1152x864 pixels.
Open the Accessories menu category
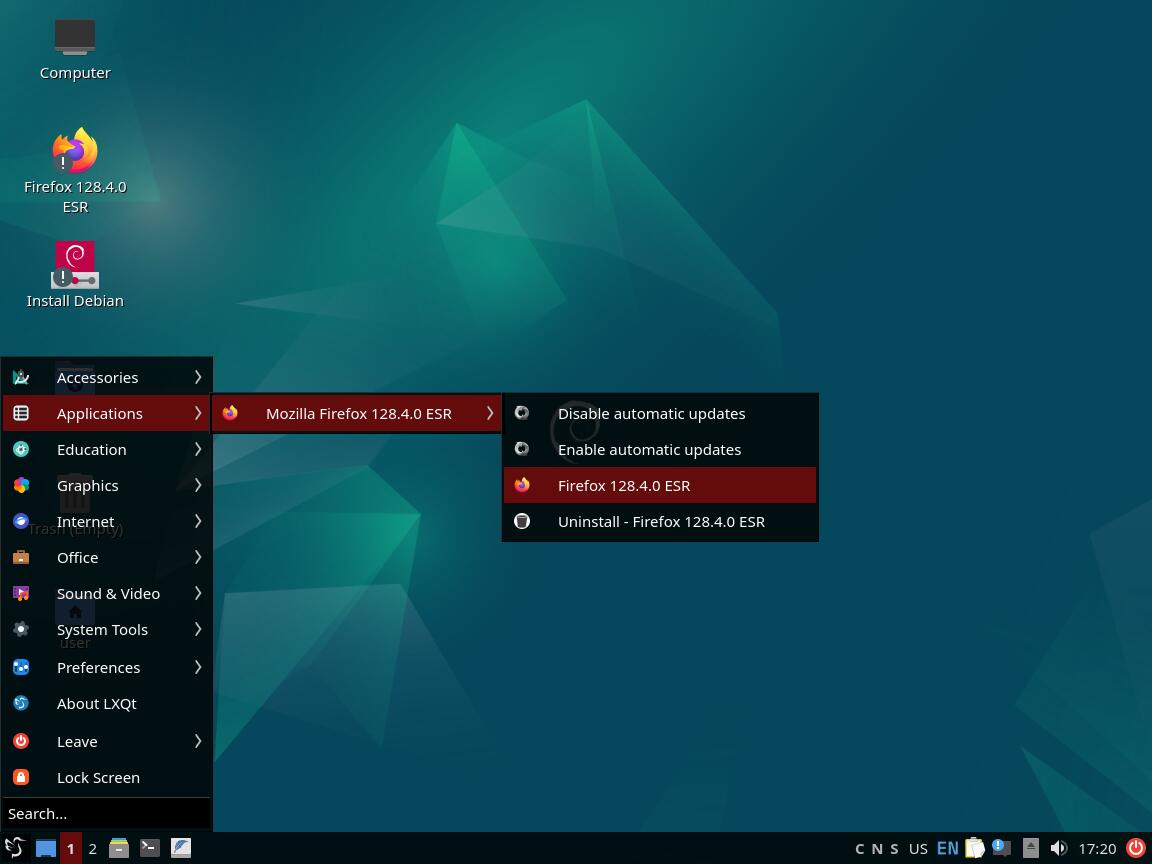coord(107,378)
